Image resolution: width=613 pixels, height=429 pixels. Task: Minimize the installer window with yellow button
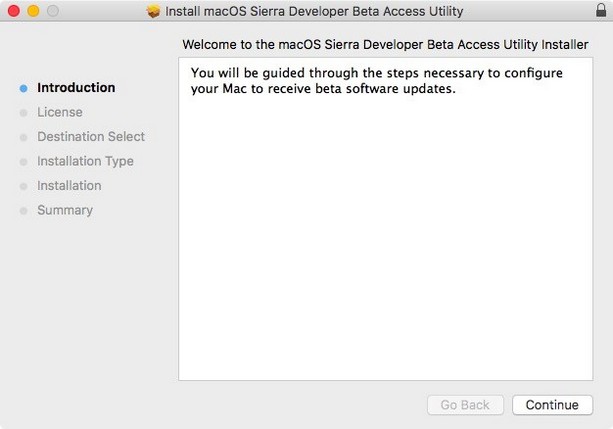click(x=34, y=11)
